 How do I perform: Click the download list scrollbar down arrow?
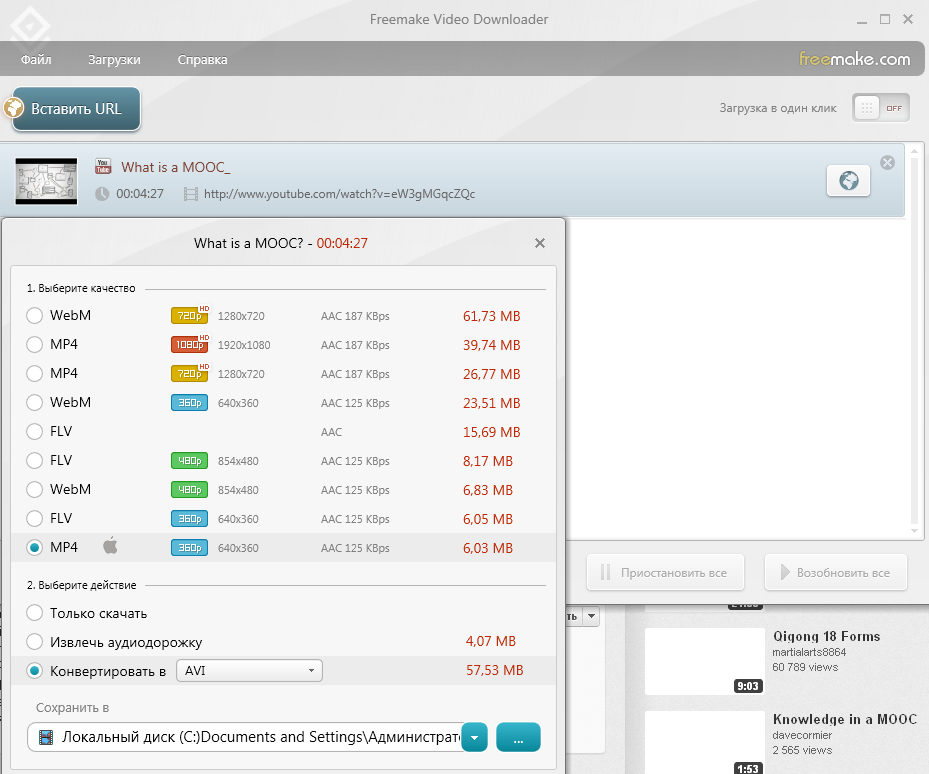[x=914, y=531]
